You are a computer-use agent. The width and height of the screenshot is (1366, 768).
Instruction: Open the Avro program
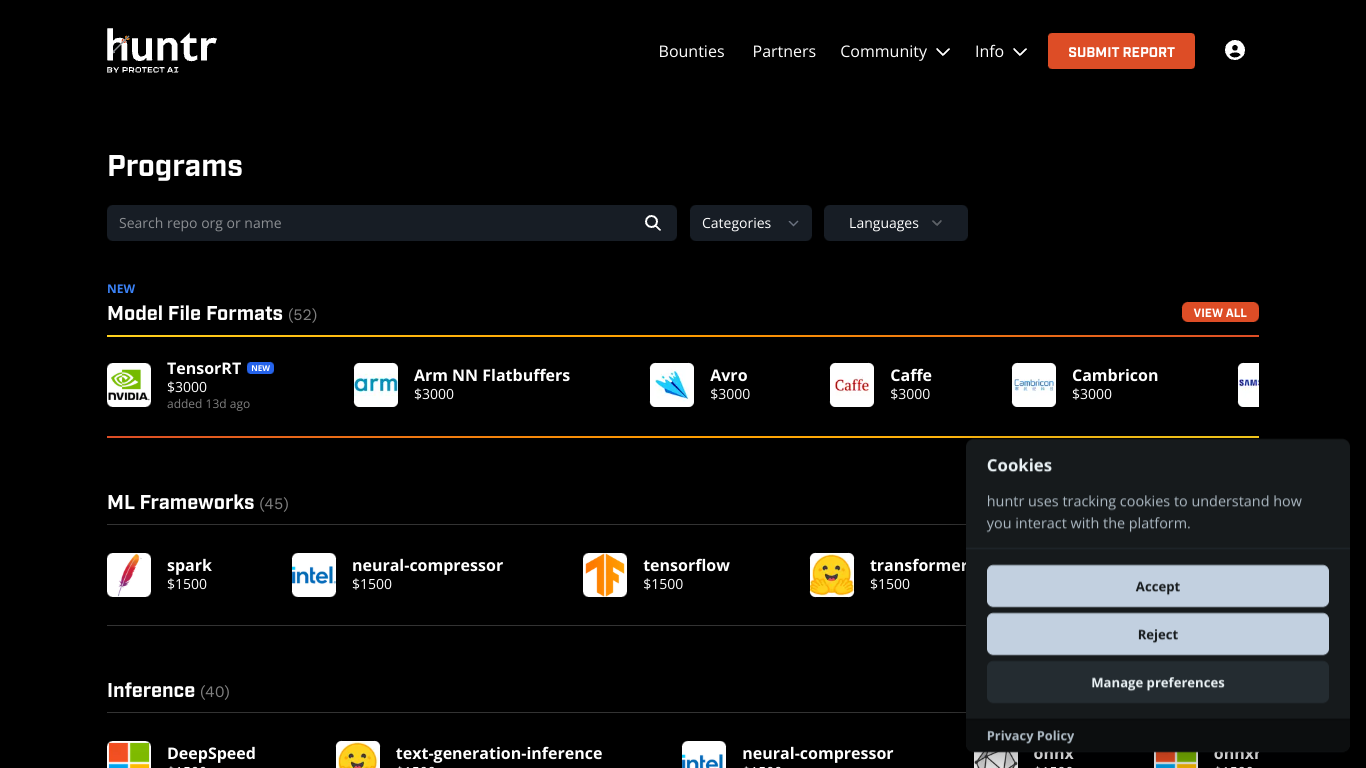point(729,375)
